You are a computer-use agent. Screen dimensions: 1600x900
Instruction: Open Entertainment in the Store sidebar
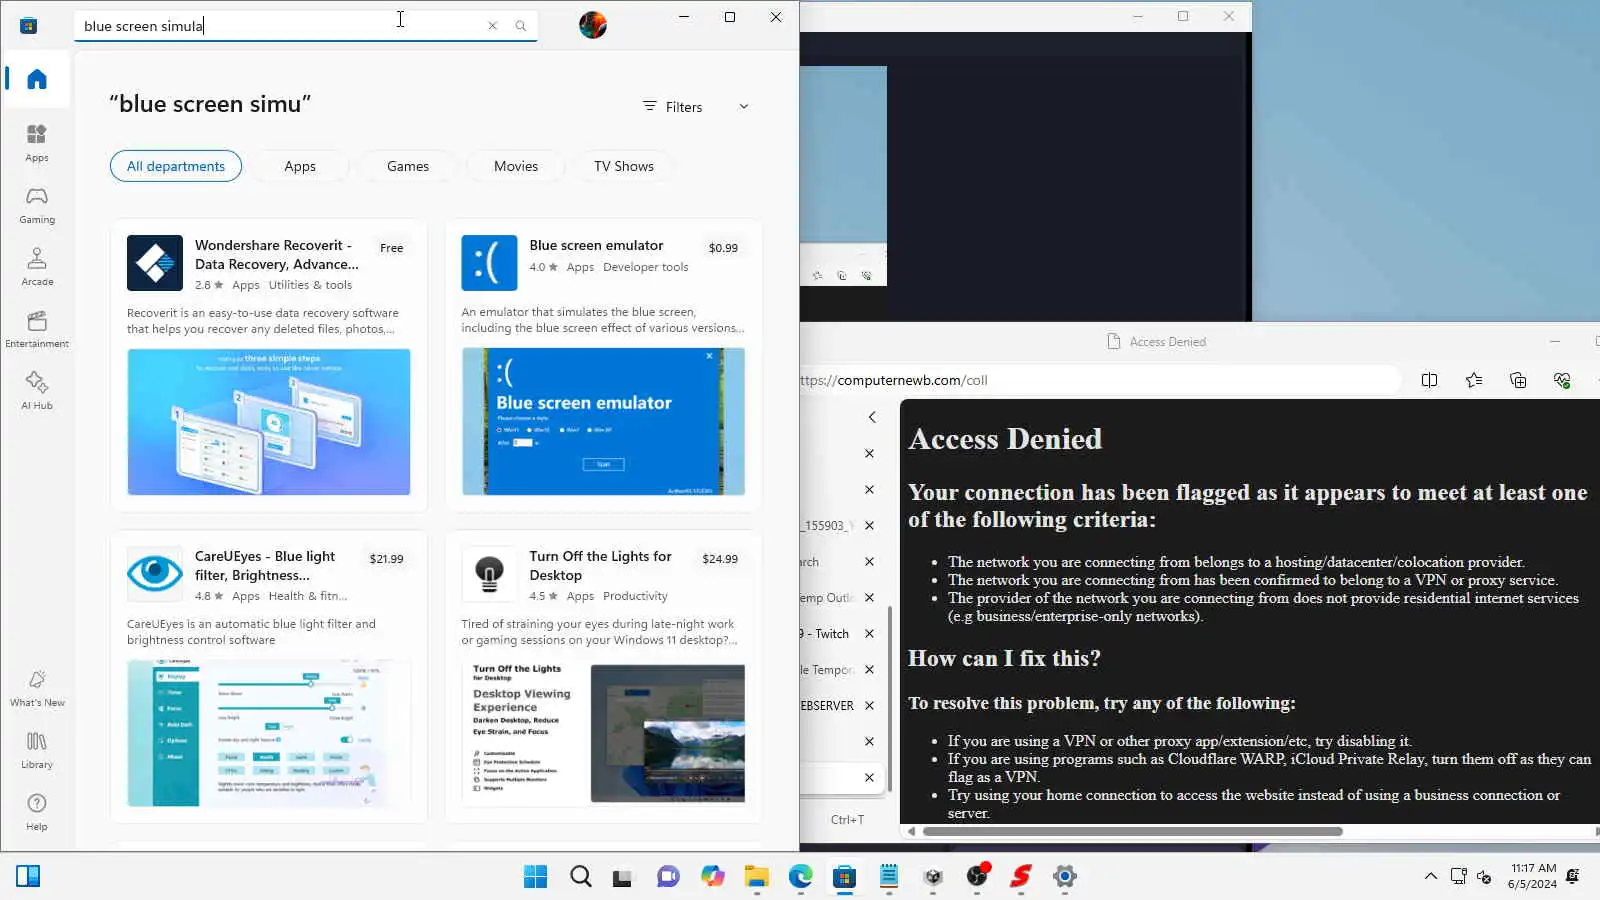click(37, 329)
